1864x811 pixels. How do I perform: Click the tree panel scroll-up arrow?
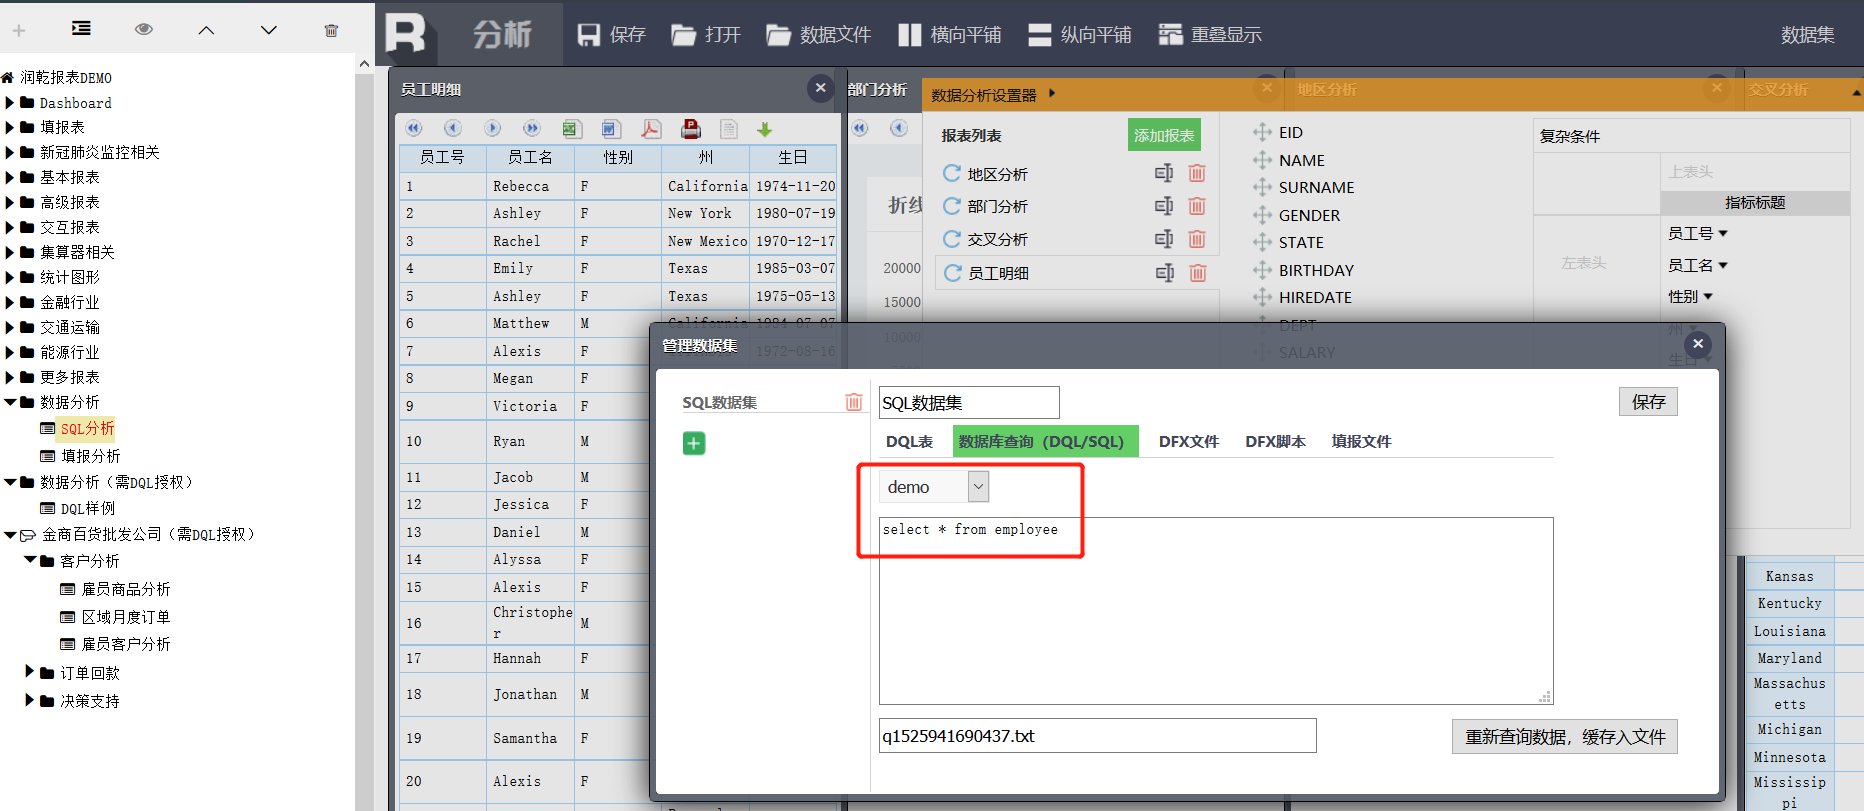tap(364, 64)
